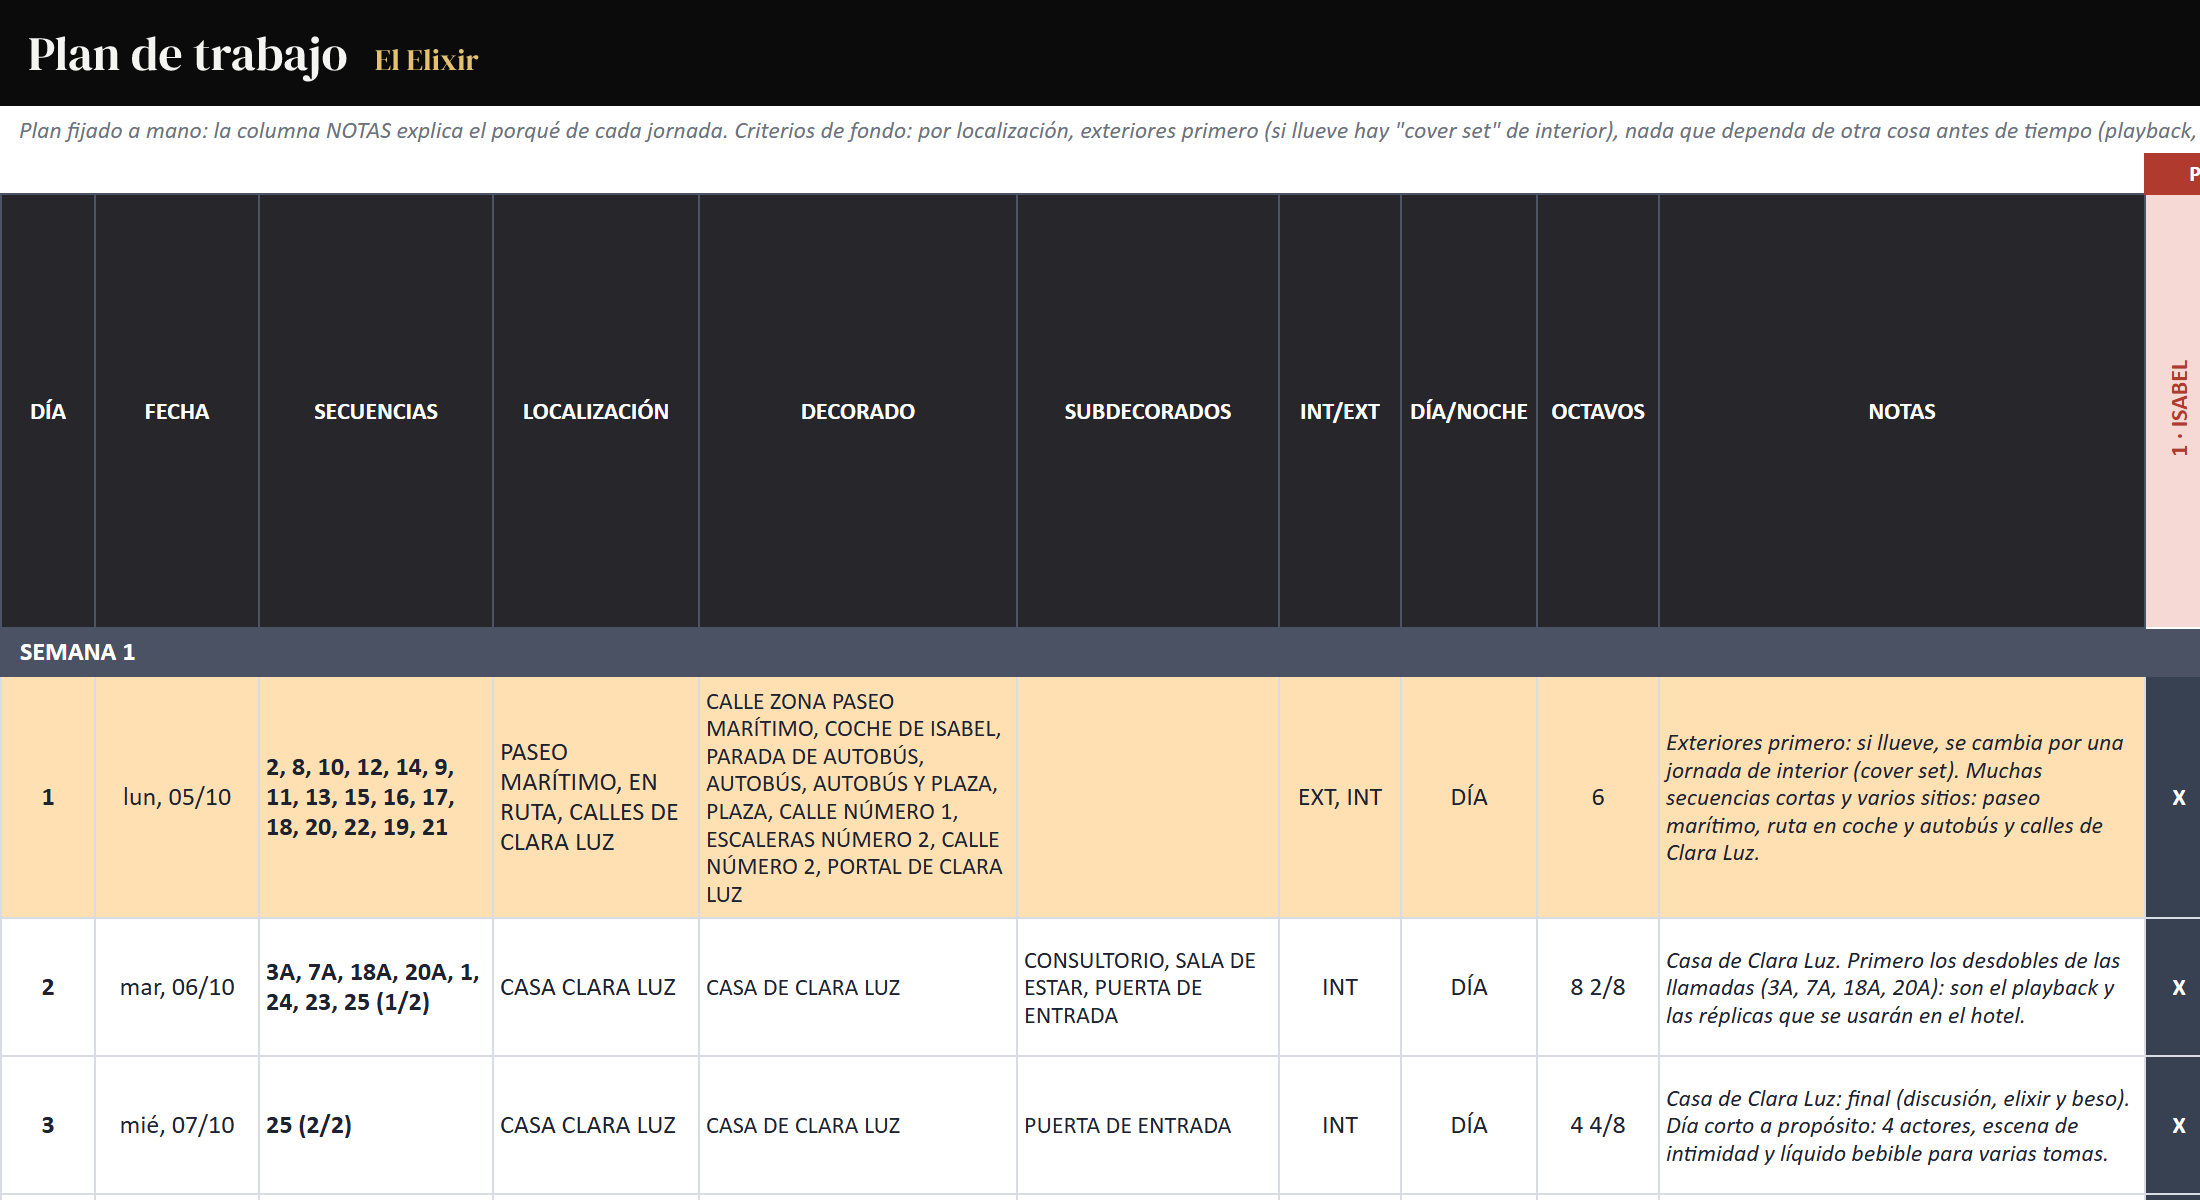This screenshot has width=2200, height=1200.
Task: Click the DÍA column header
Action: point(48,411)
